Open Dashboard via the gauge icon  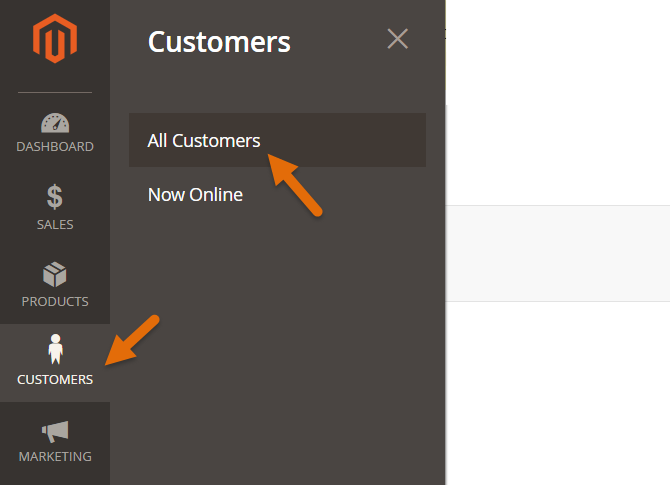(55, 123)
